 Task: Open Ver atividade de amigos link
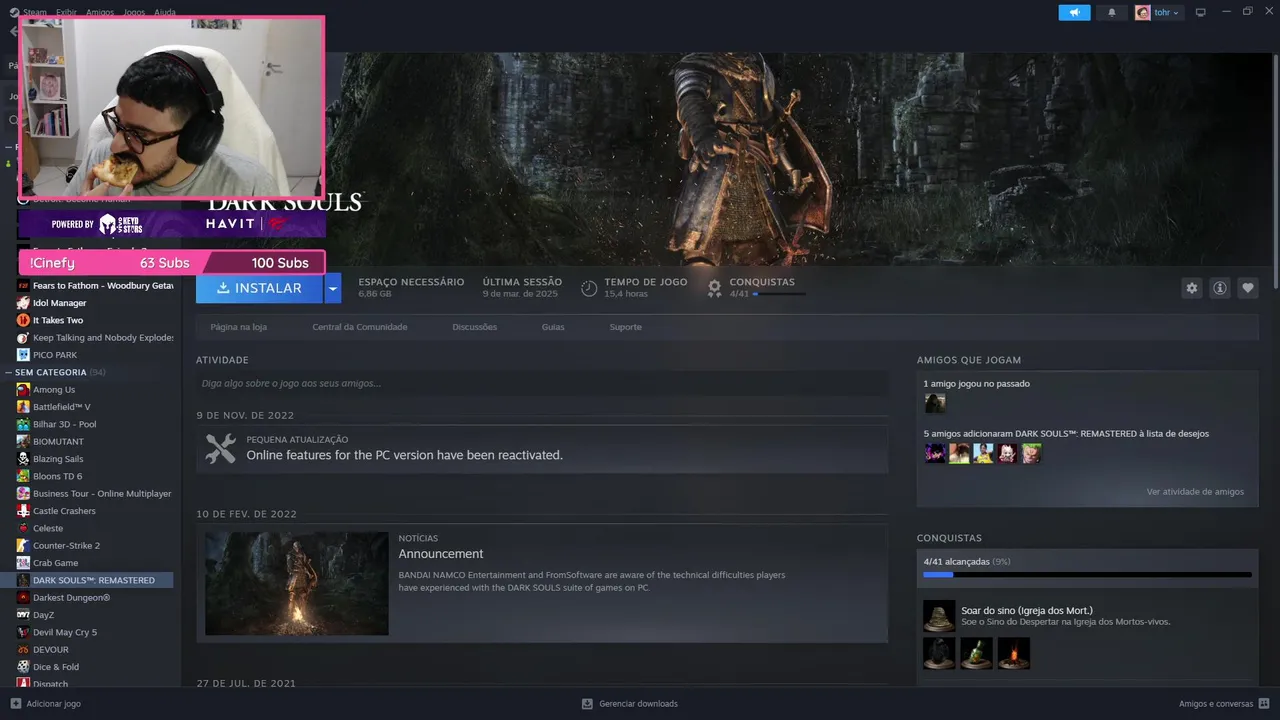click(1195, 492)
